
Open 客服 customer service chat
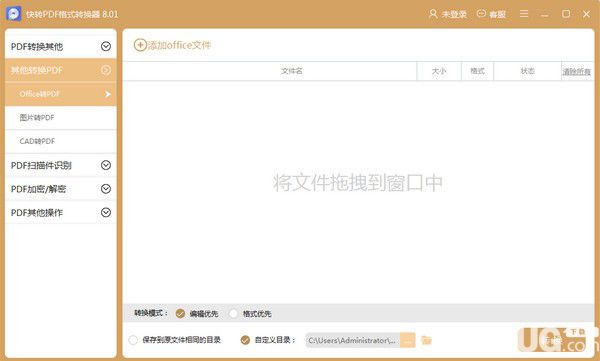click(x=491, y=14)
